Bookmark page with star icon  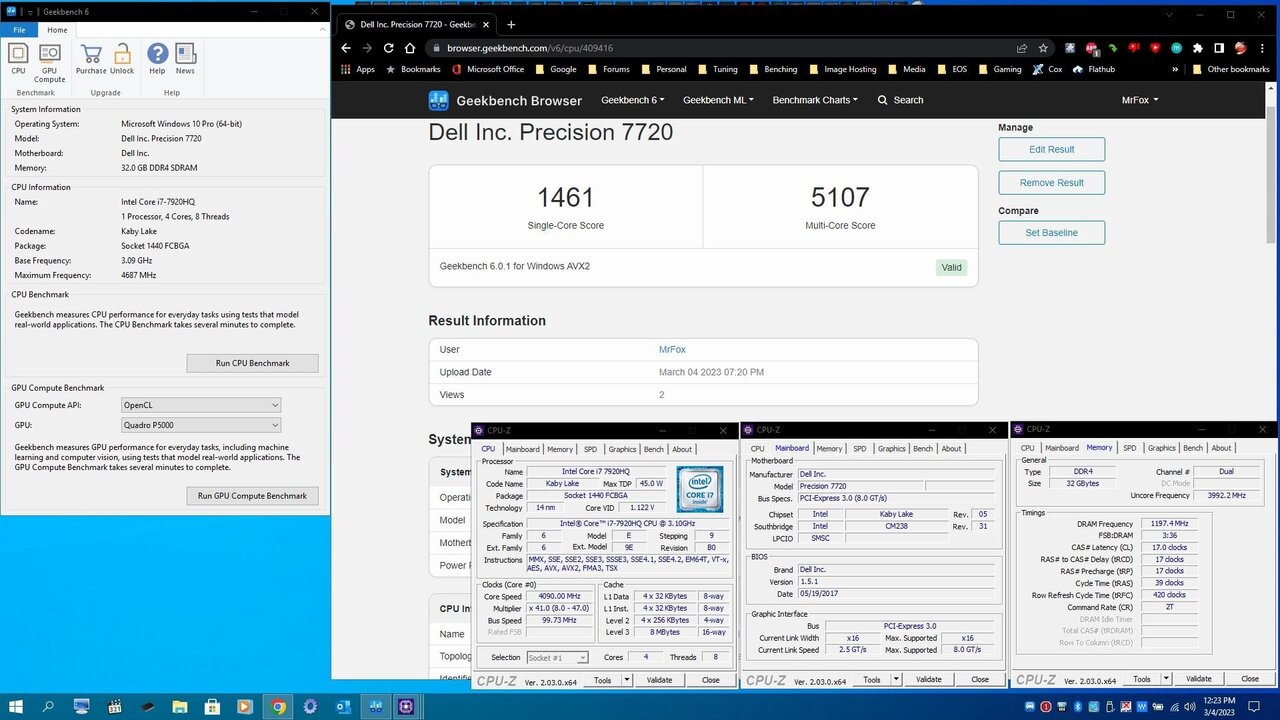pyautogui.click(x=1043, y=48)
